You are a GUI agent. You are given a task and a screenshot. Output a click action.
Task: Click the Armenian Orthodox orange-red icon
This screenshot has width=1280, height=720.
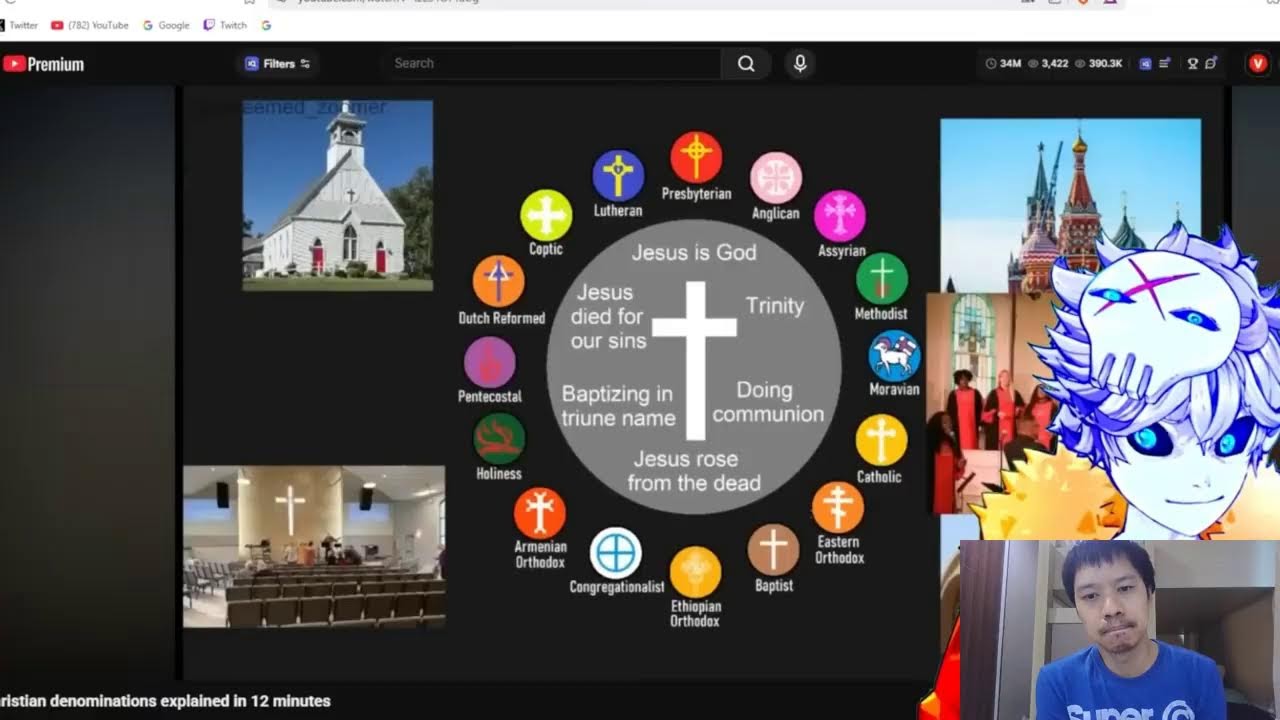(x=540, y=513)
